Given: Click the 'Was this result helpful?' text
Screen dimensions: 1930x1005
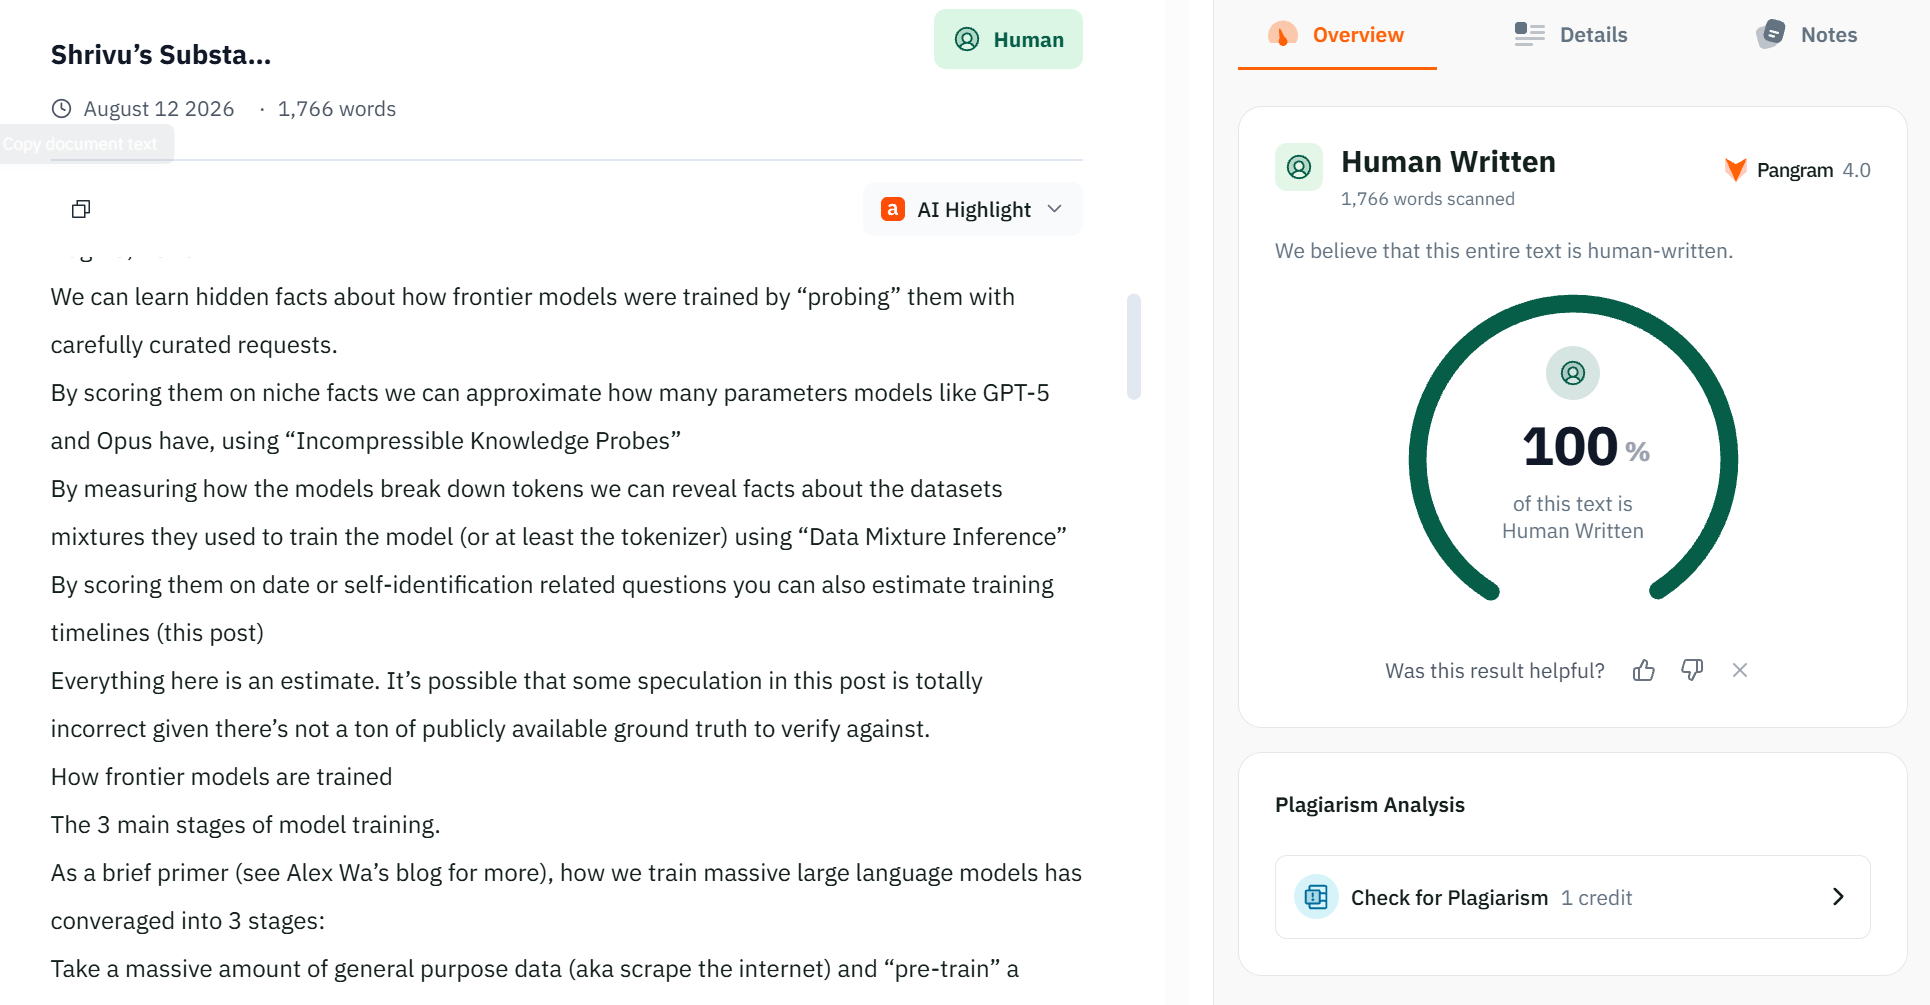Looking at the screenshot, I should pos(1495,671).
